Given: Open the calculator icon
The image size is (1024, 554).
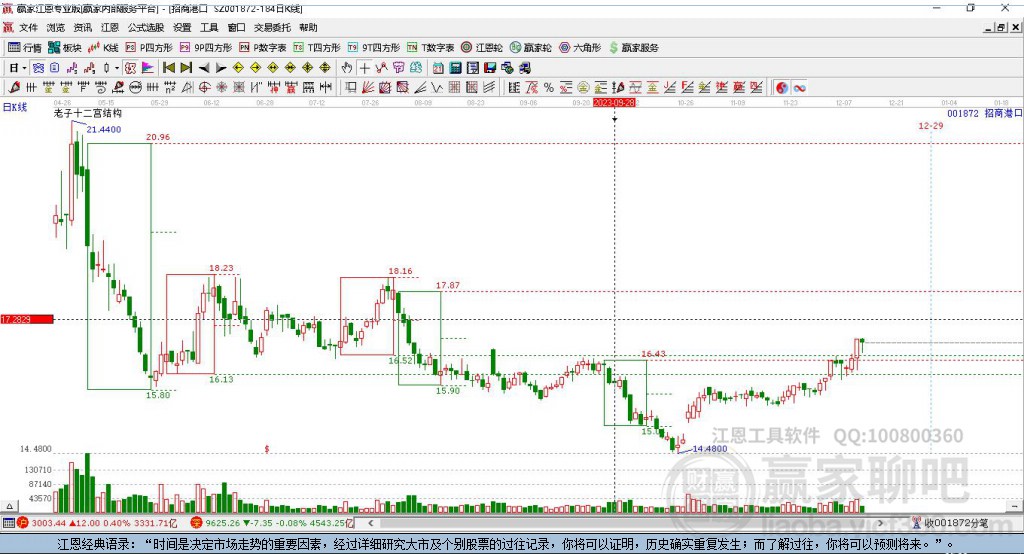Looking at the screenshot, I should [x=455, y=68].
